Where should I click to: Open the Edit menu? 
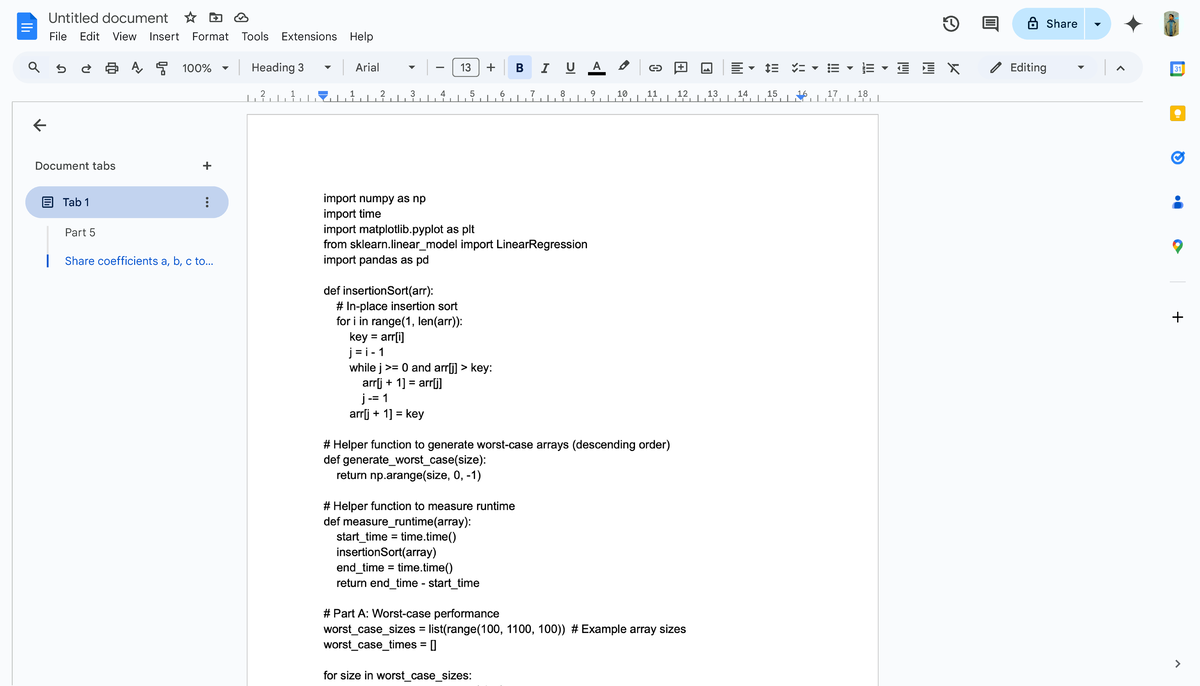[x=90, y=36]
